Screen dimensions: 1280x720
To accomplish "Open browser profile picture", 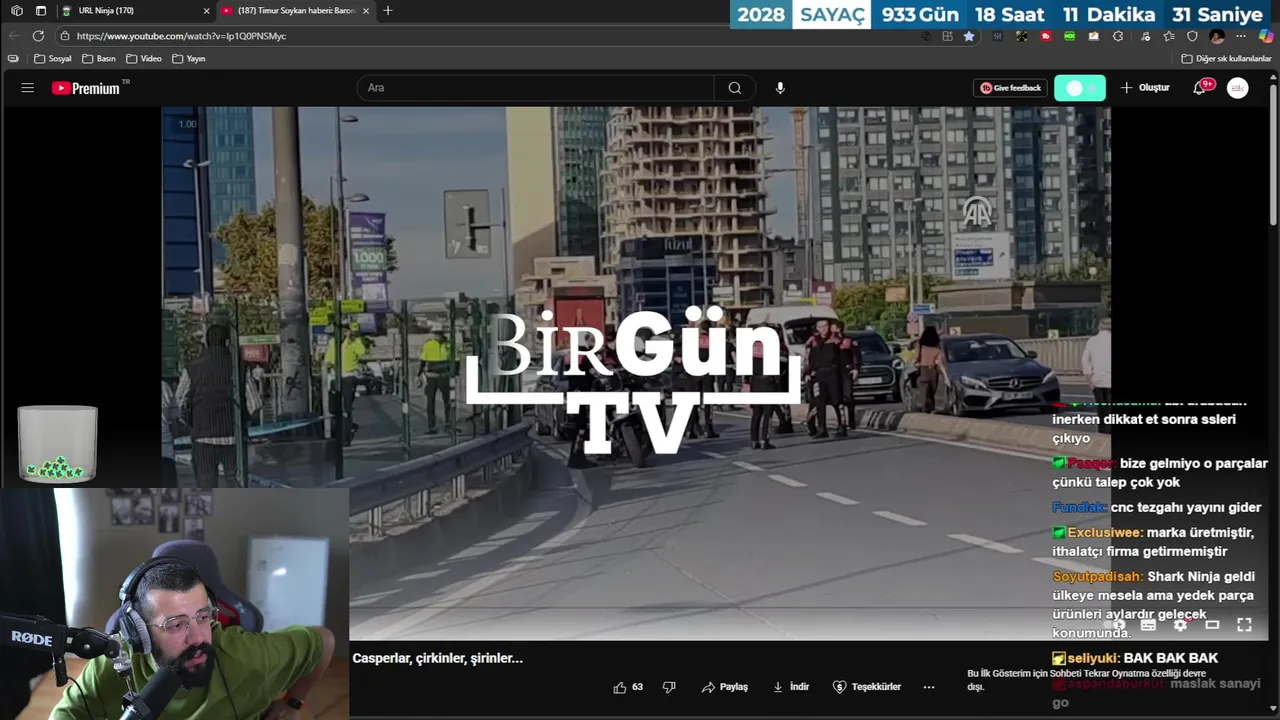I will (x=1217, y=36).
